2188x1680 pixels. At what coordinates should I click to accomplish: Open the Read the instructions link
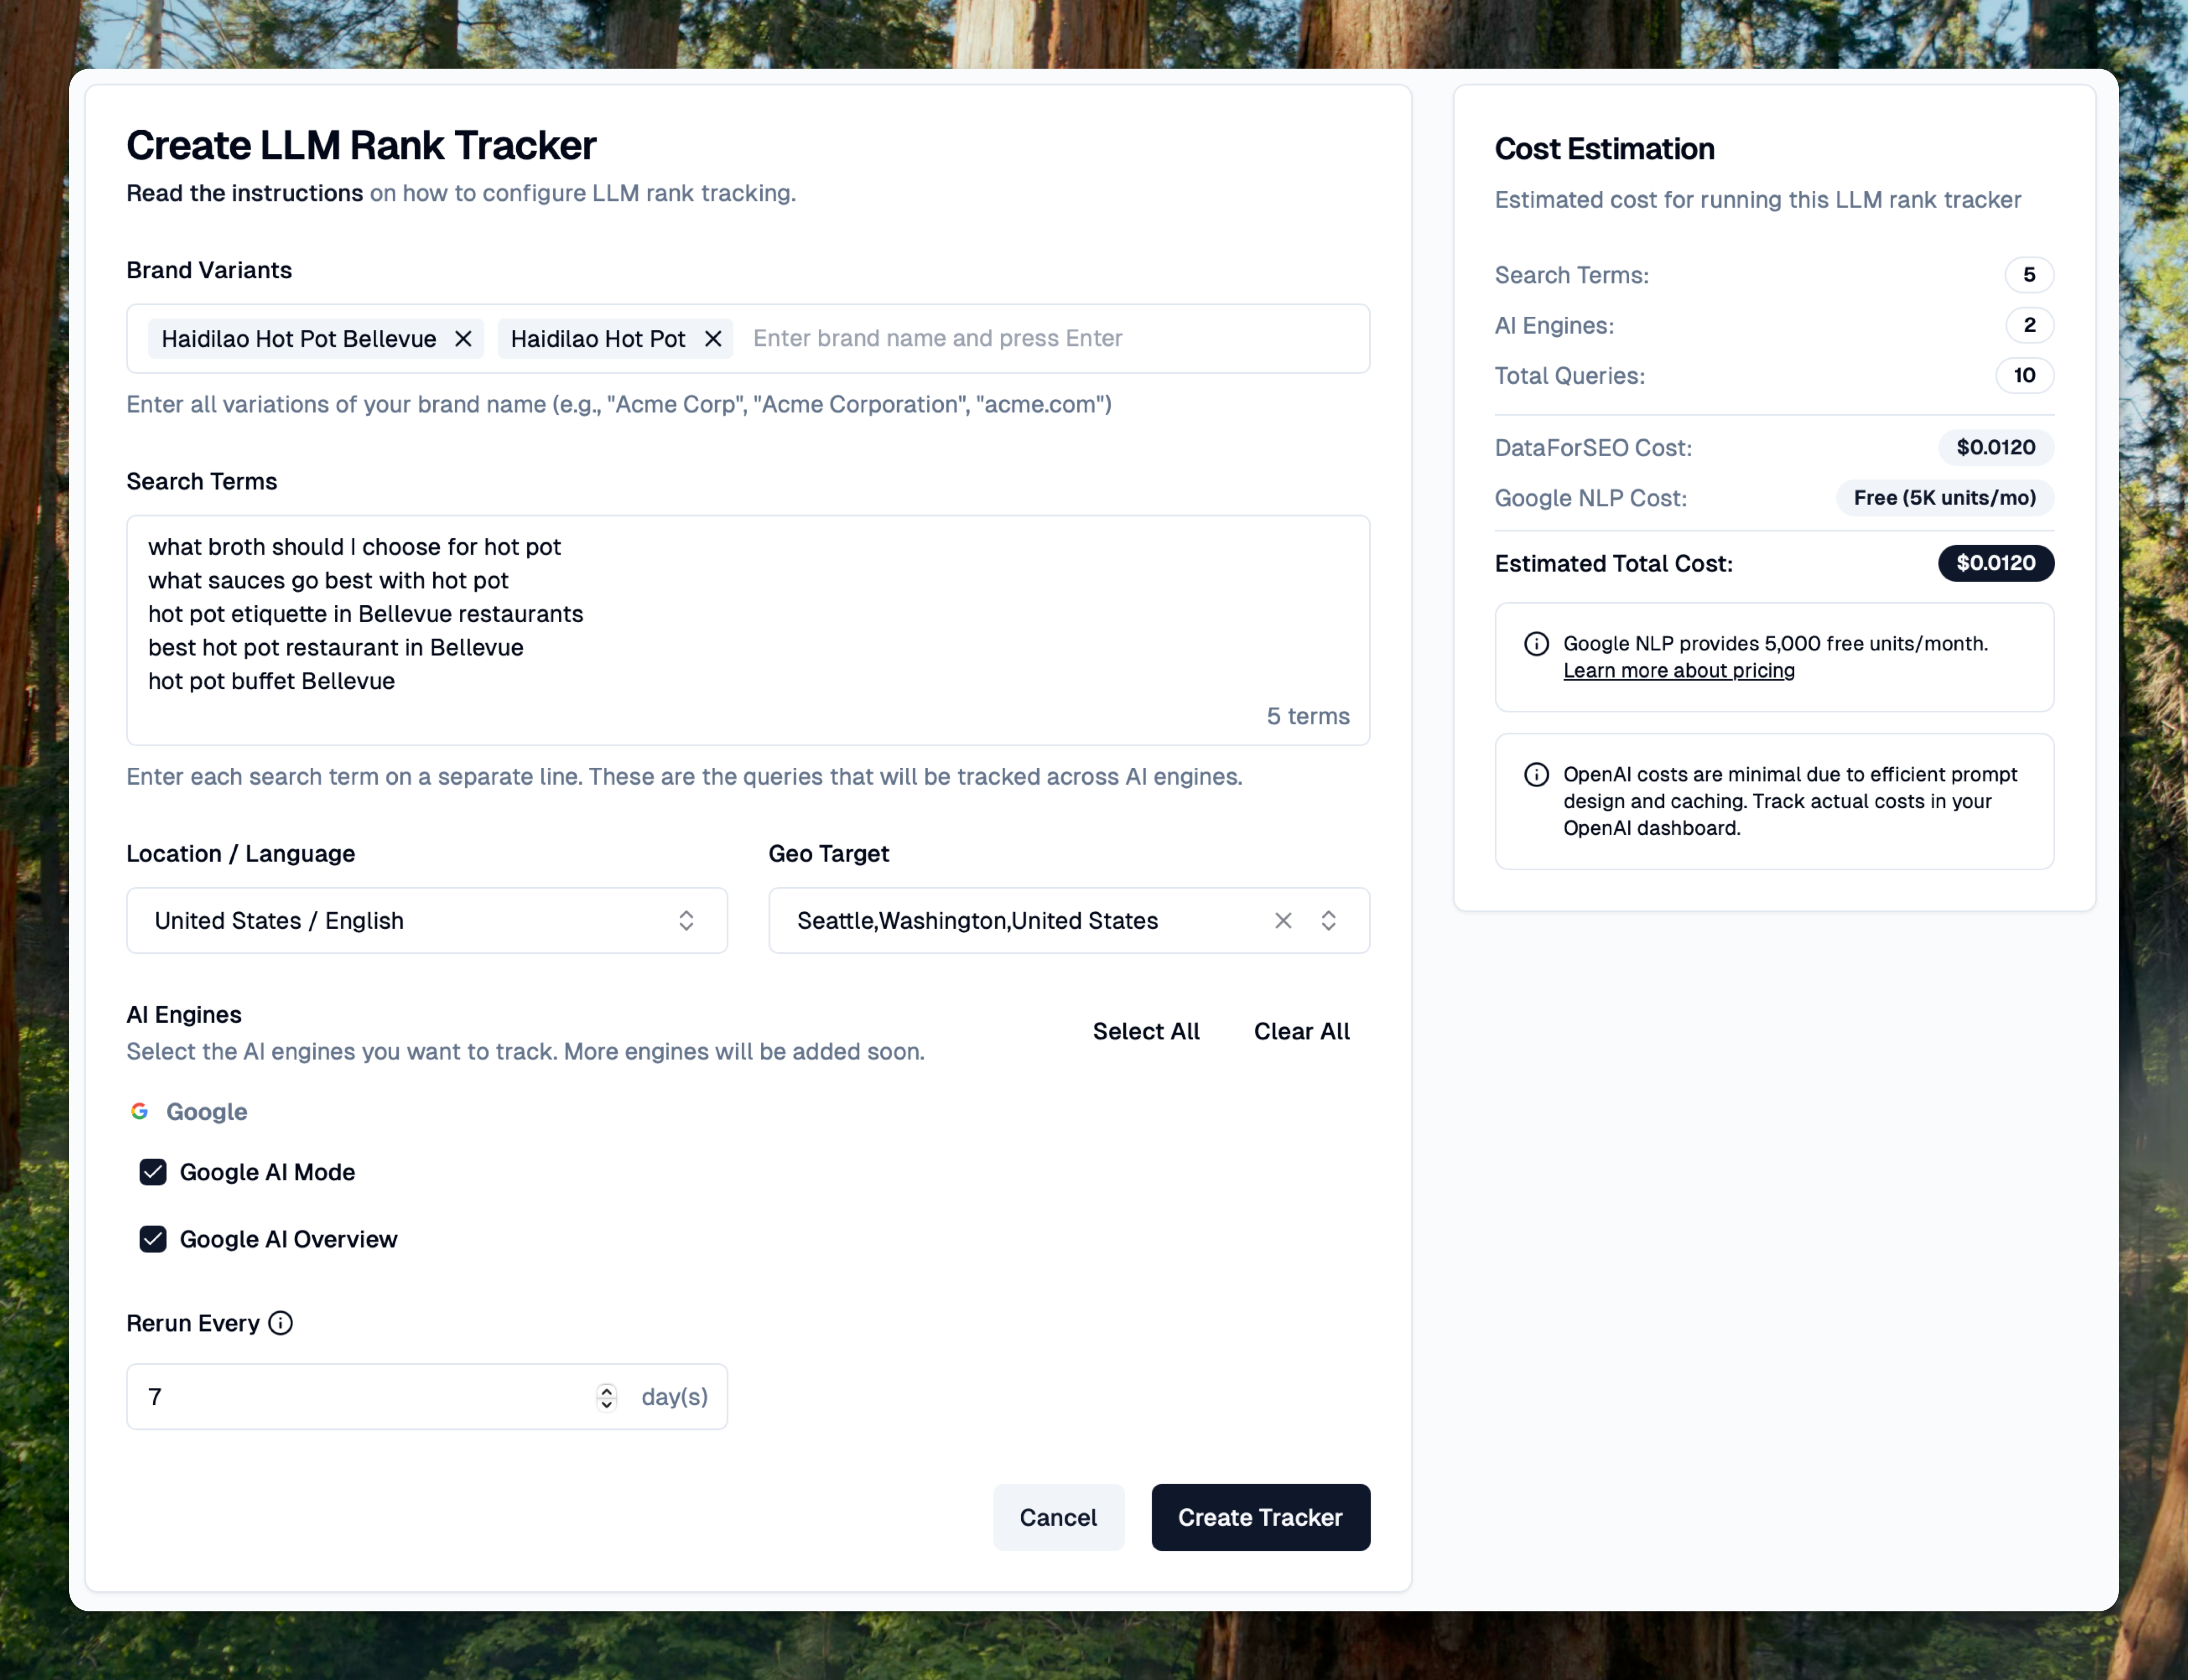point(244,193)
